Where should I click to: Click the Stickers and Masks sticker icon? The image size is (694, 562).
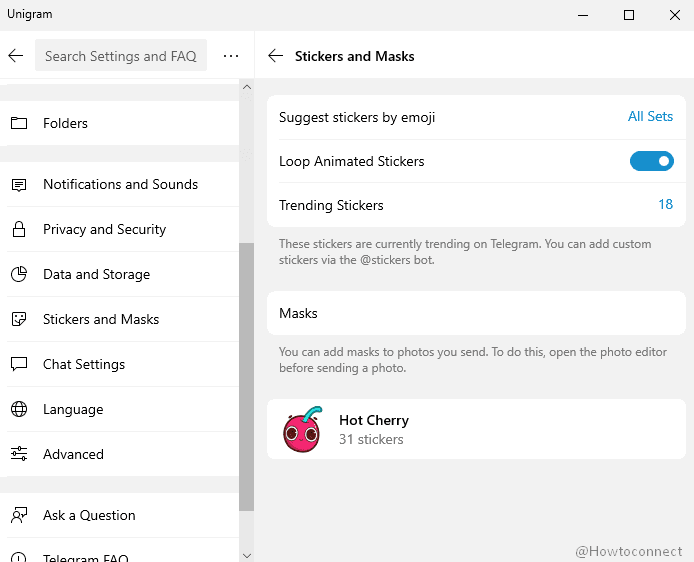click(x=19, y=320)
